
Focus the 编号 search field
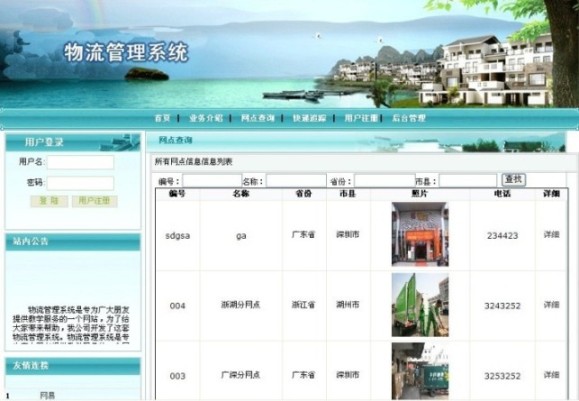point(212,181)
